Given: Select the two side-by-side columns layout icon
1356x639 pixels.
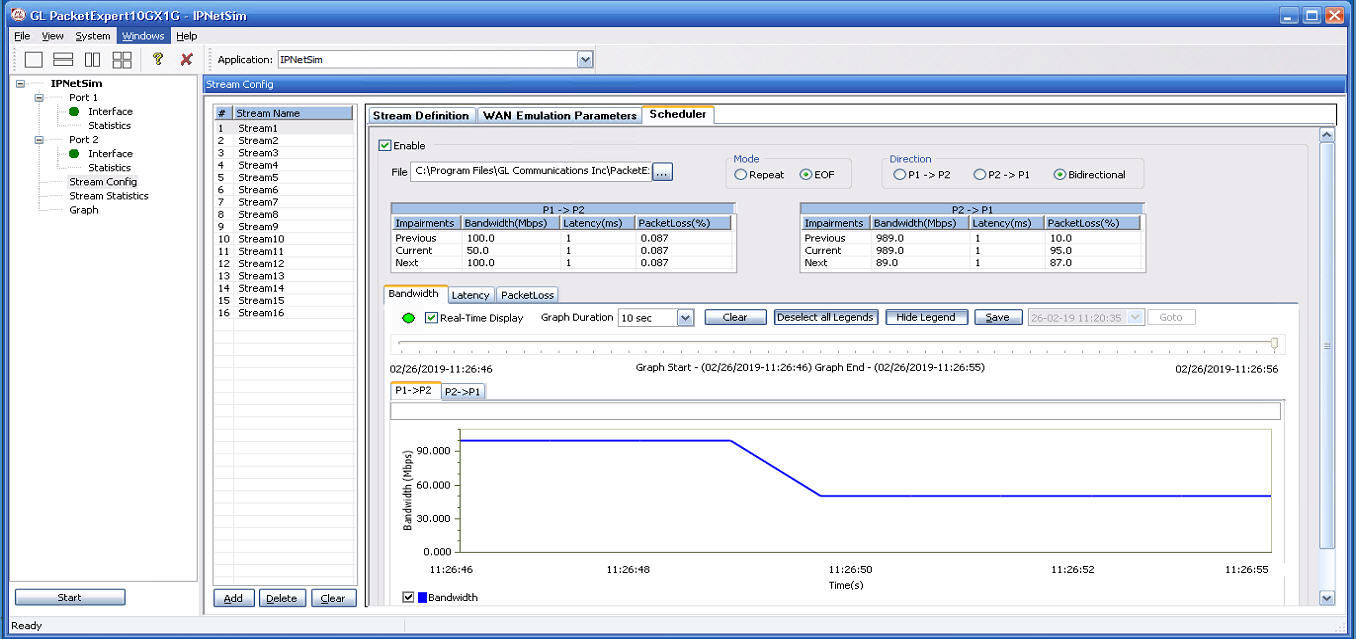Looking at the screenshot, I should click(93, 60).
